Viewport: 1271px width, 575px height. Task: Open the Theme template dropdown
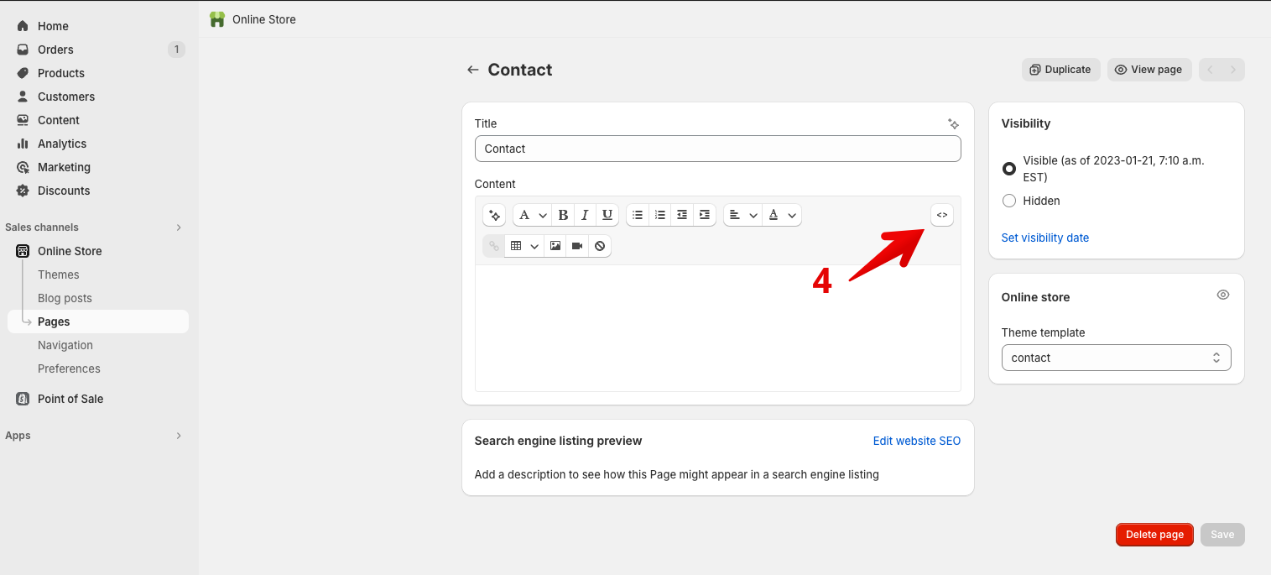tap(1115, 358)
